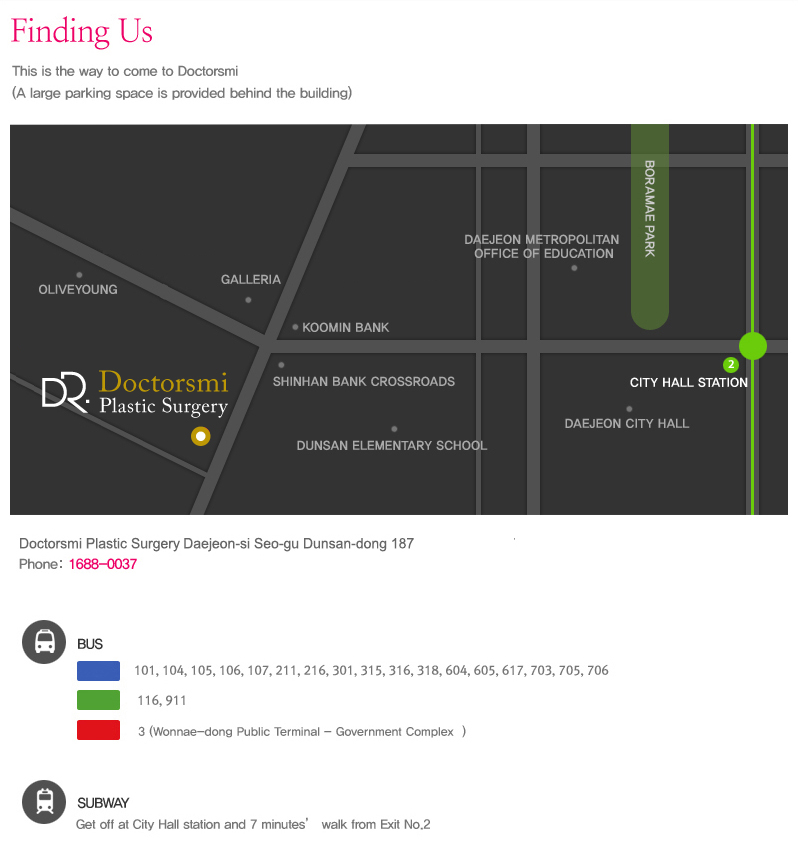Click the subway train icon
The height and width of the screenshot is (853, 798).
coord(44,800)
